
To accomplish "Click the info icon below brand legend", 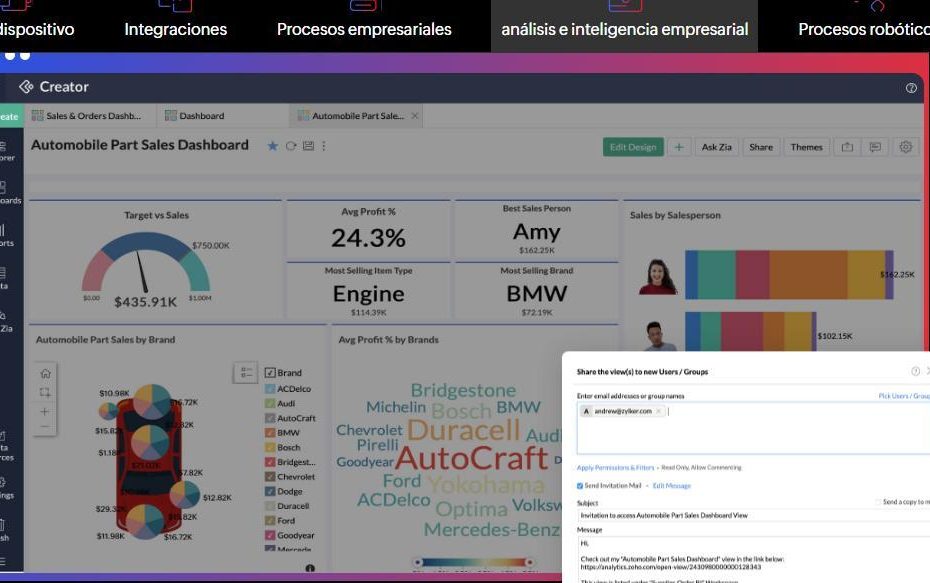I will coord(310,568).
